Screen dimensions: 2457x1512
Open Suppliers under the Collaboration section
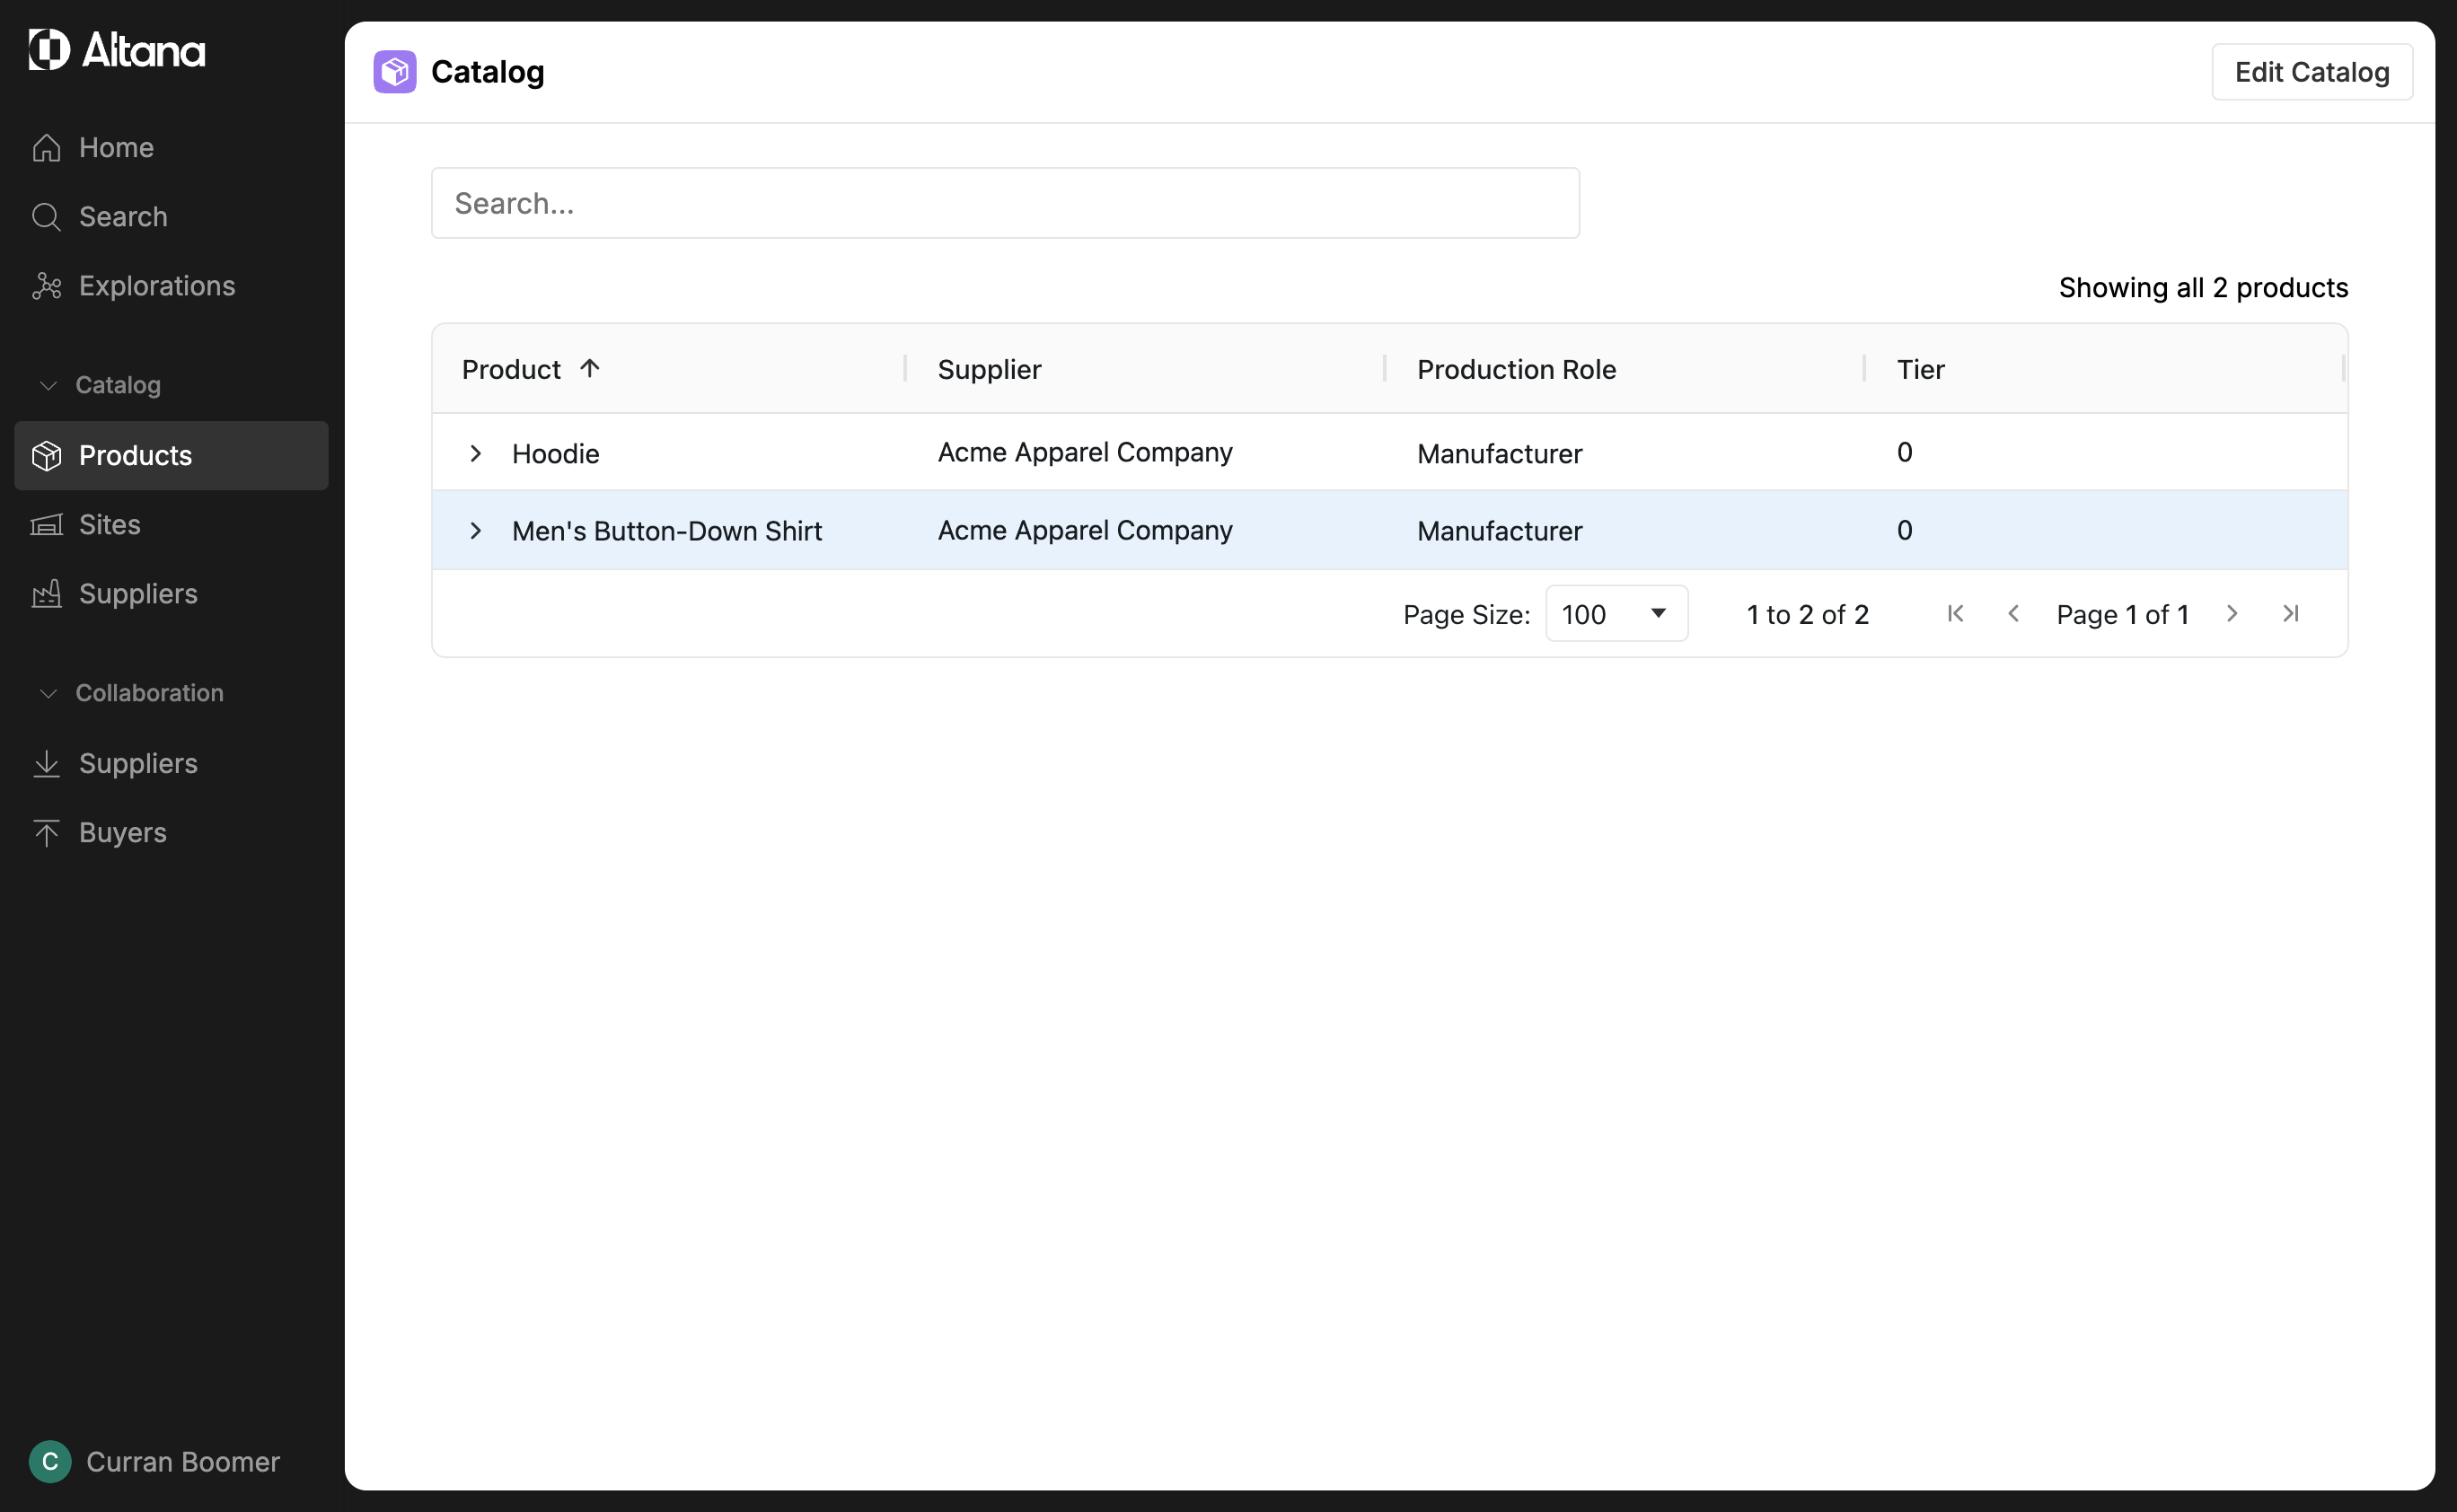pos(138,764)
